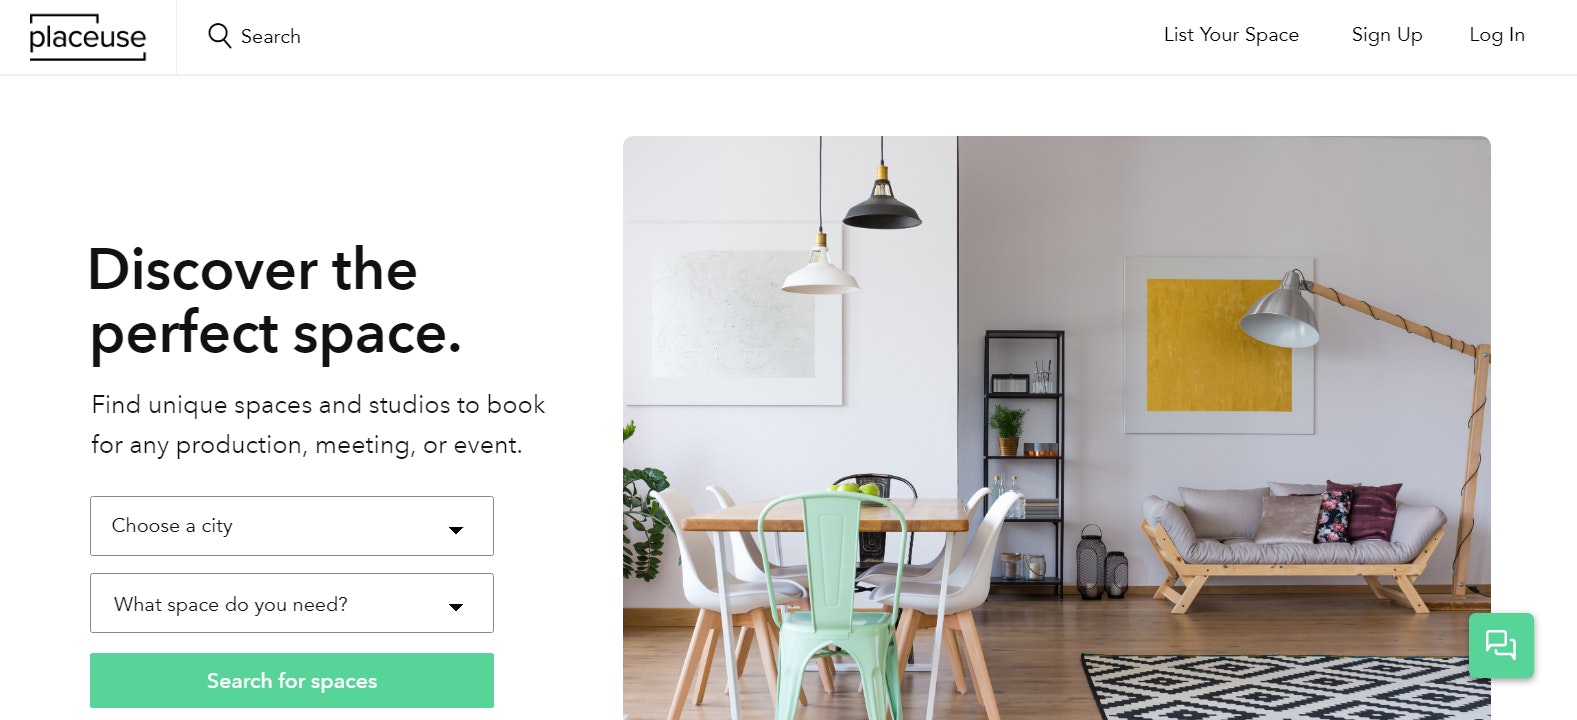Go to Sign Up
The image size is (1577, 720).
[x=1387, y=35]
